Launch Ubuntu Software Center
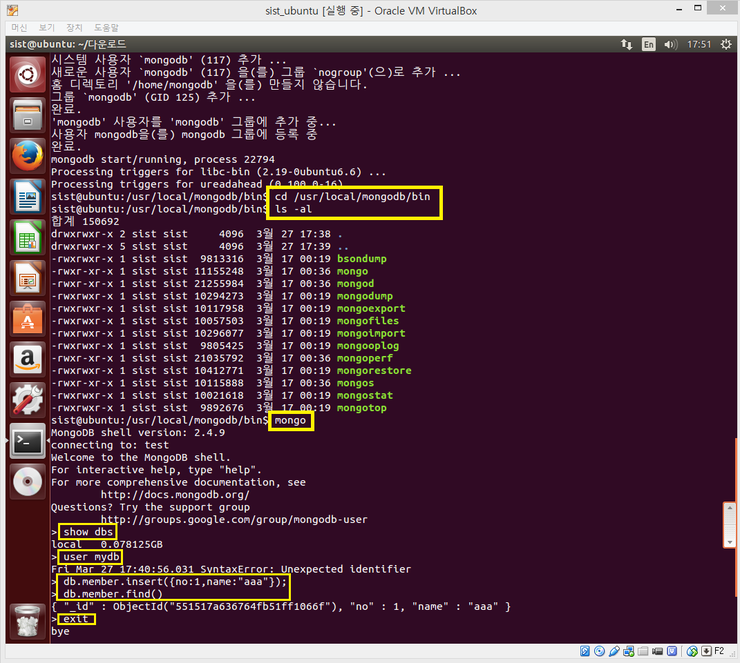 click(25, 319)
